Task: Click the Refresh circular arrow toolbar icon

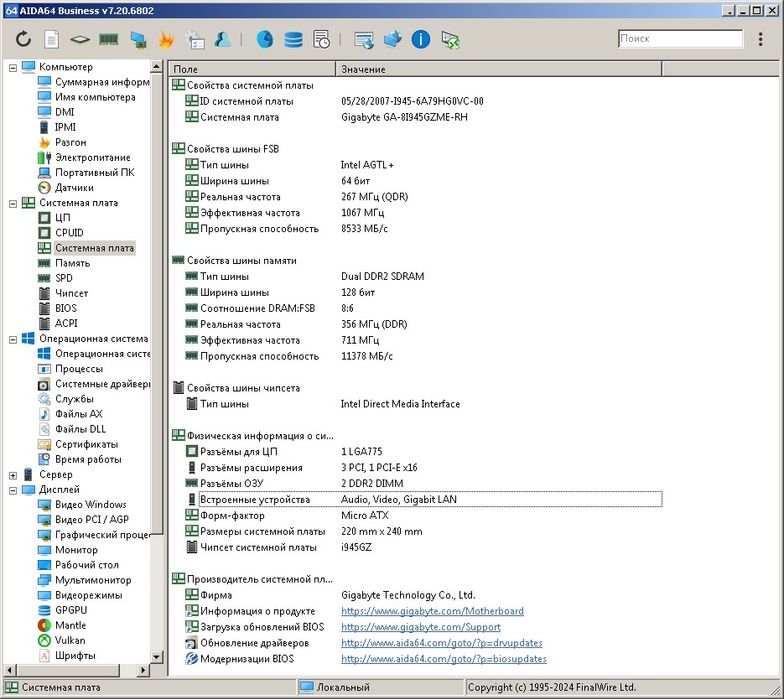Action: click(23, 39)
